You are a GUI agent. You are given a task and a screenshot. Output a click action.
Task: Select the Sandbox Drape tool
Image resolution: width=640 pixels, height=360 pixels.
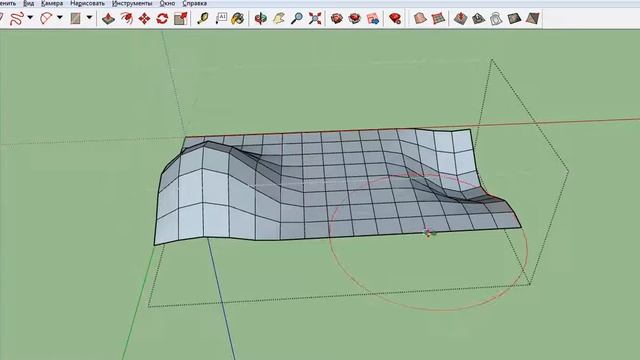tap(496, 18)
